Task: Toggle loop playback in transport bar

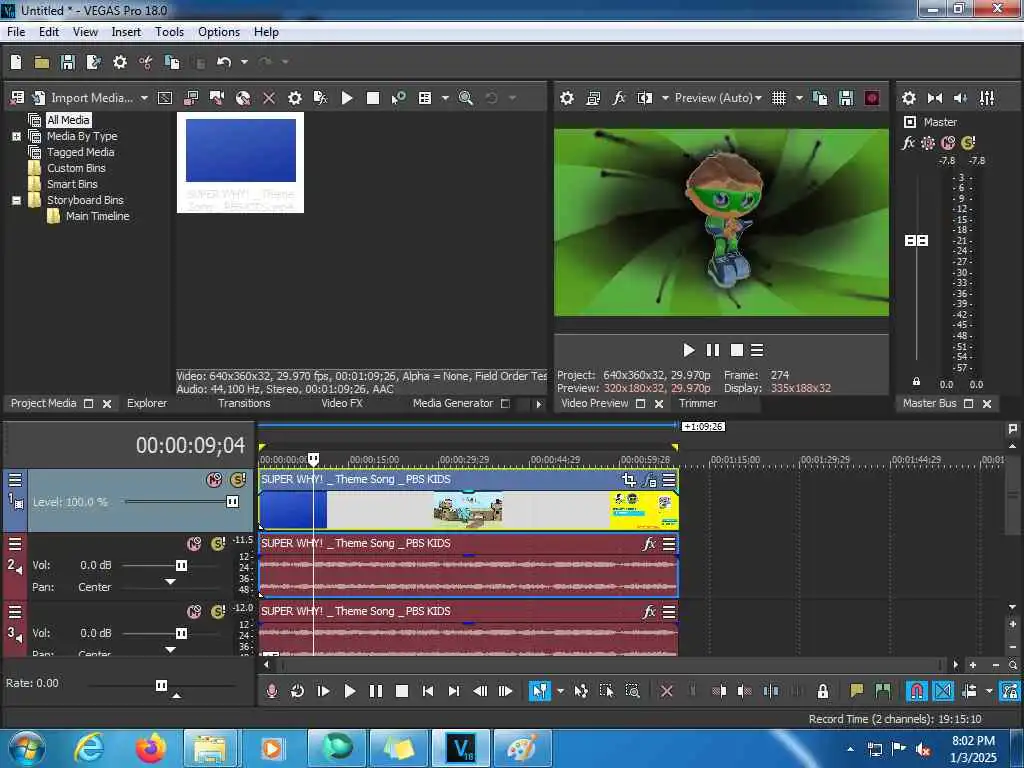Action: pos(297,691)
